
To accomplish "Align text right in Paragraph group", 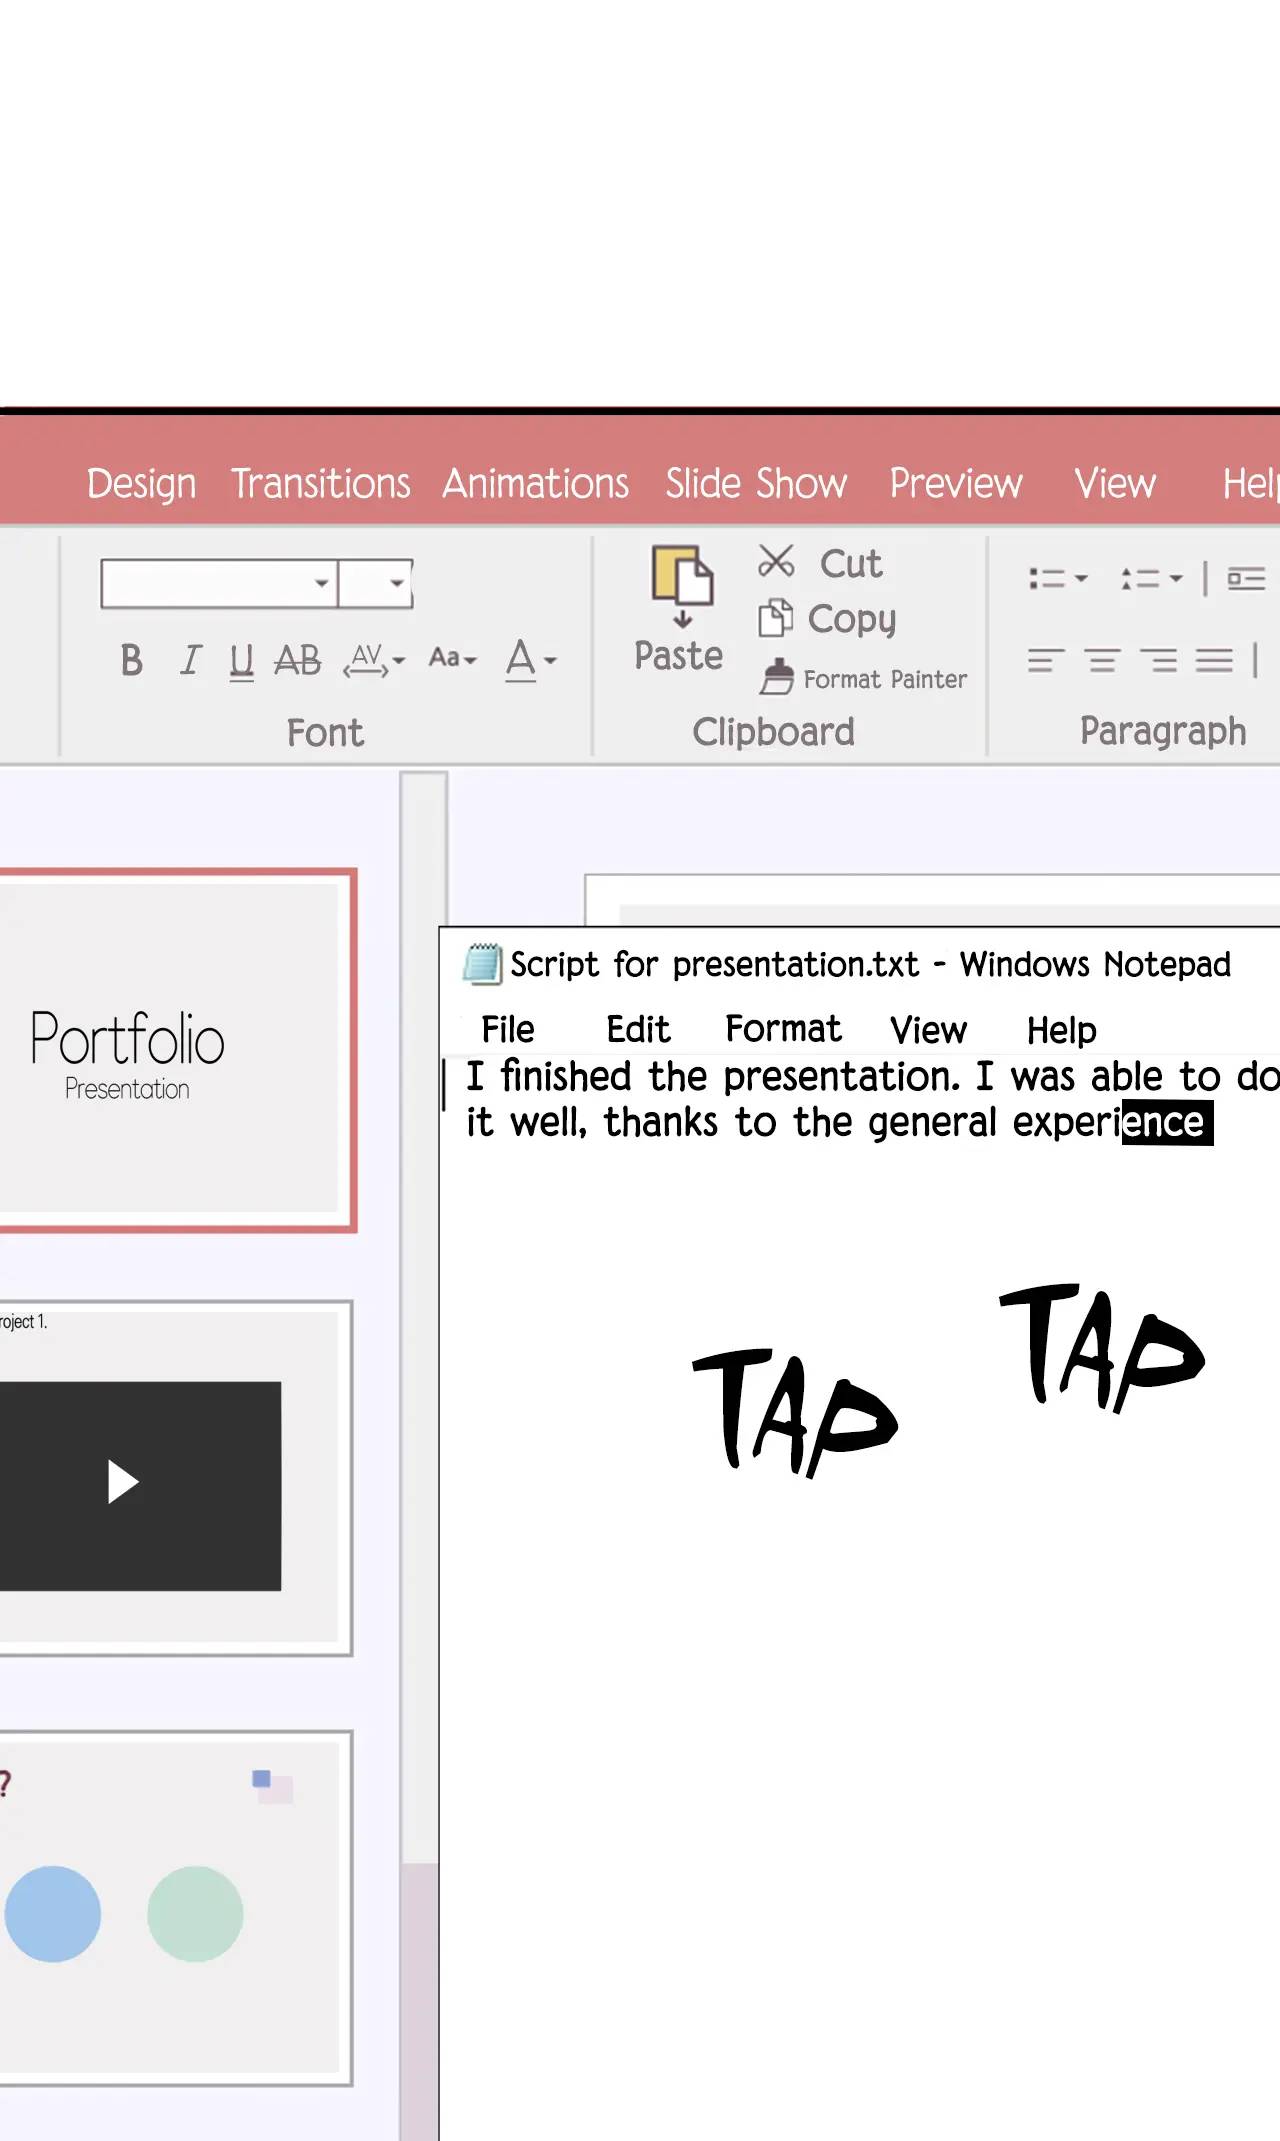I will [x=1159, y=660].
